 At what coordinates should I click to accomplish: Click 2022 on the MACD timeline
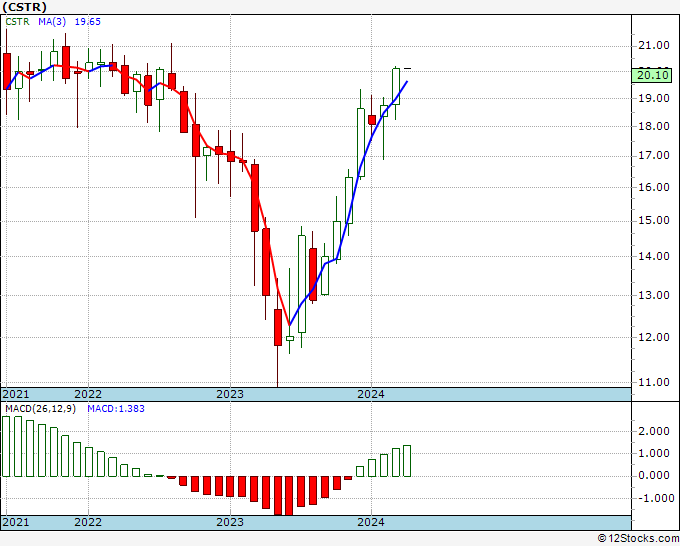point(88,522)
